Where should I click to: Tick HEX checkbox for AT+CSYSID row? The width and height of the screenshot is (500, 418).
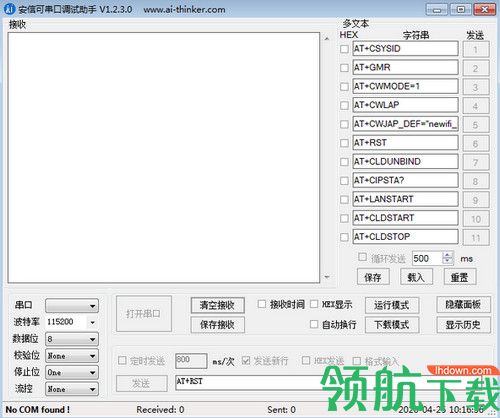pyautogui.click(x=344, y=49)
